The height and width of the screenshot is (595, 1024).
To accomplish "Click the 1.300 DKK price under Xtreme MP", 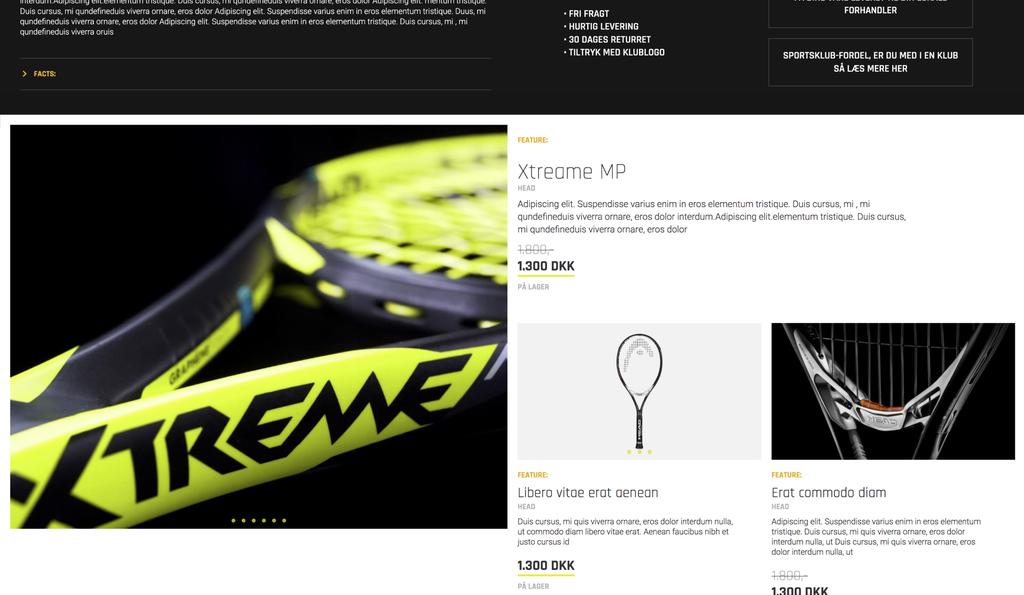I will click(546, 266).
